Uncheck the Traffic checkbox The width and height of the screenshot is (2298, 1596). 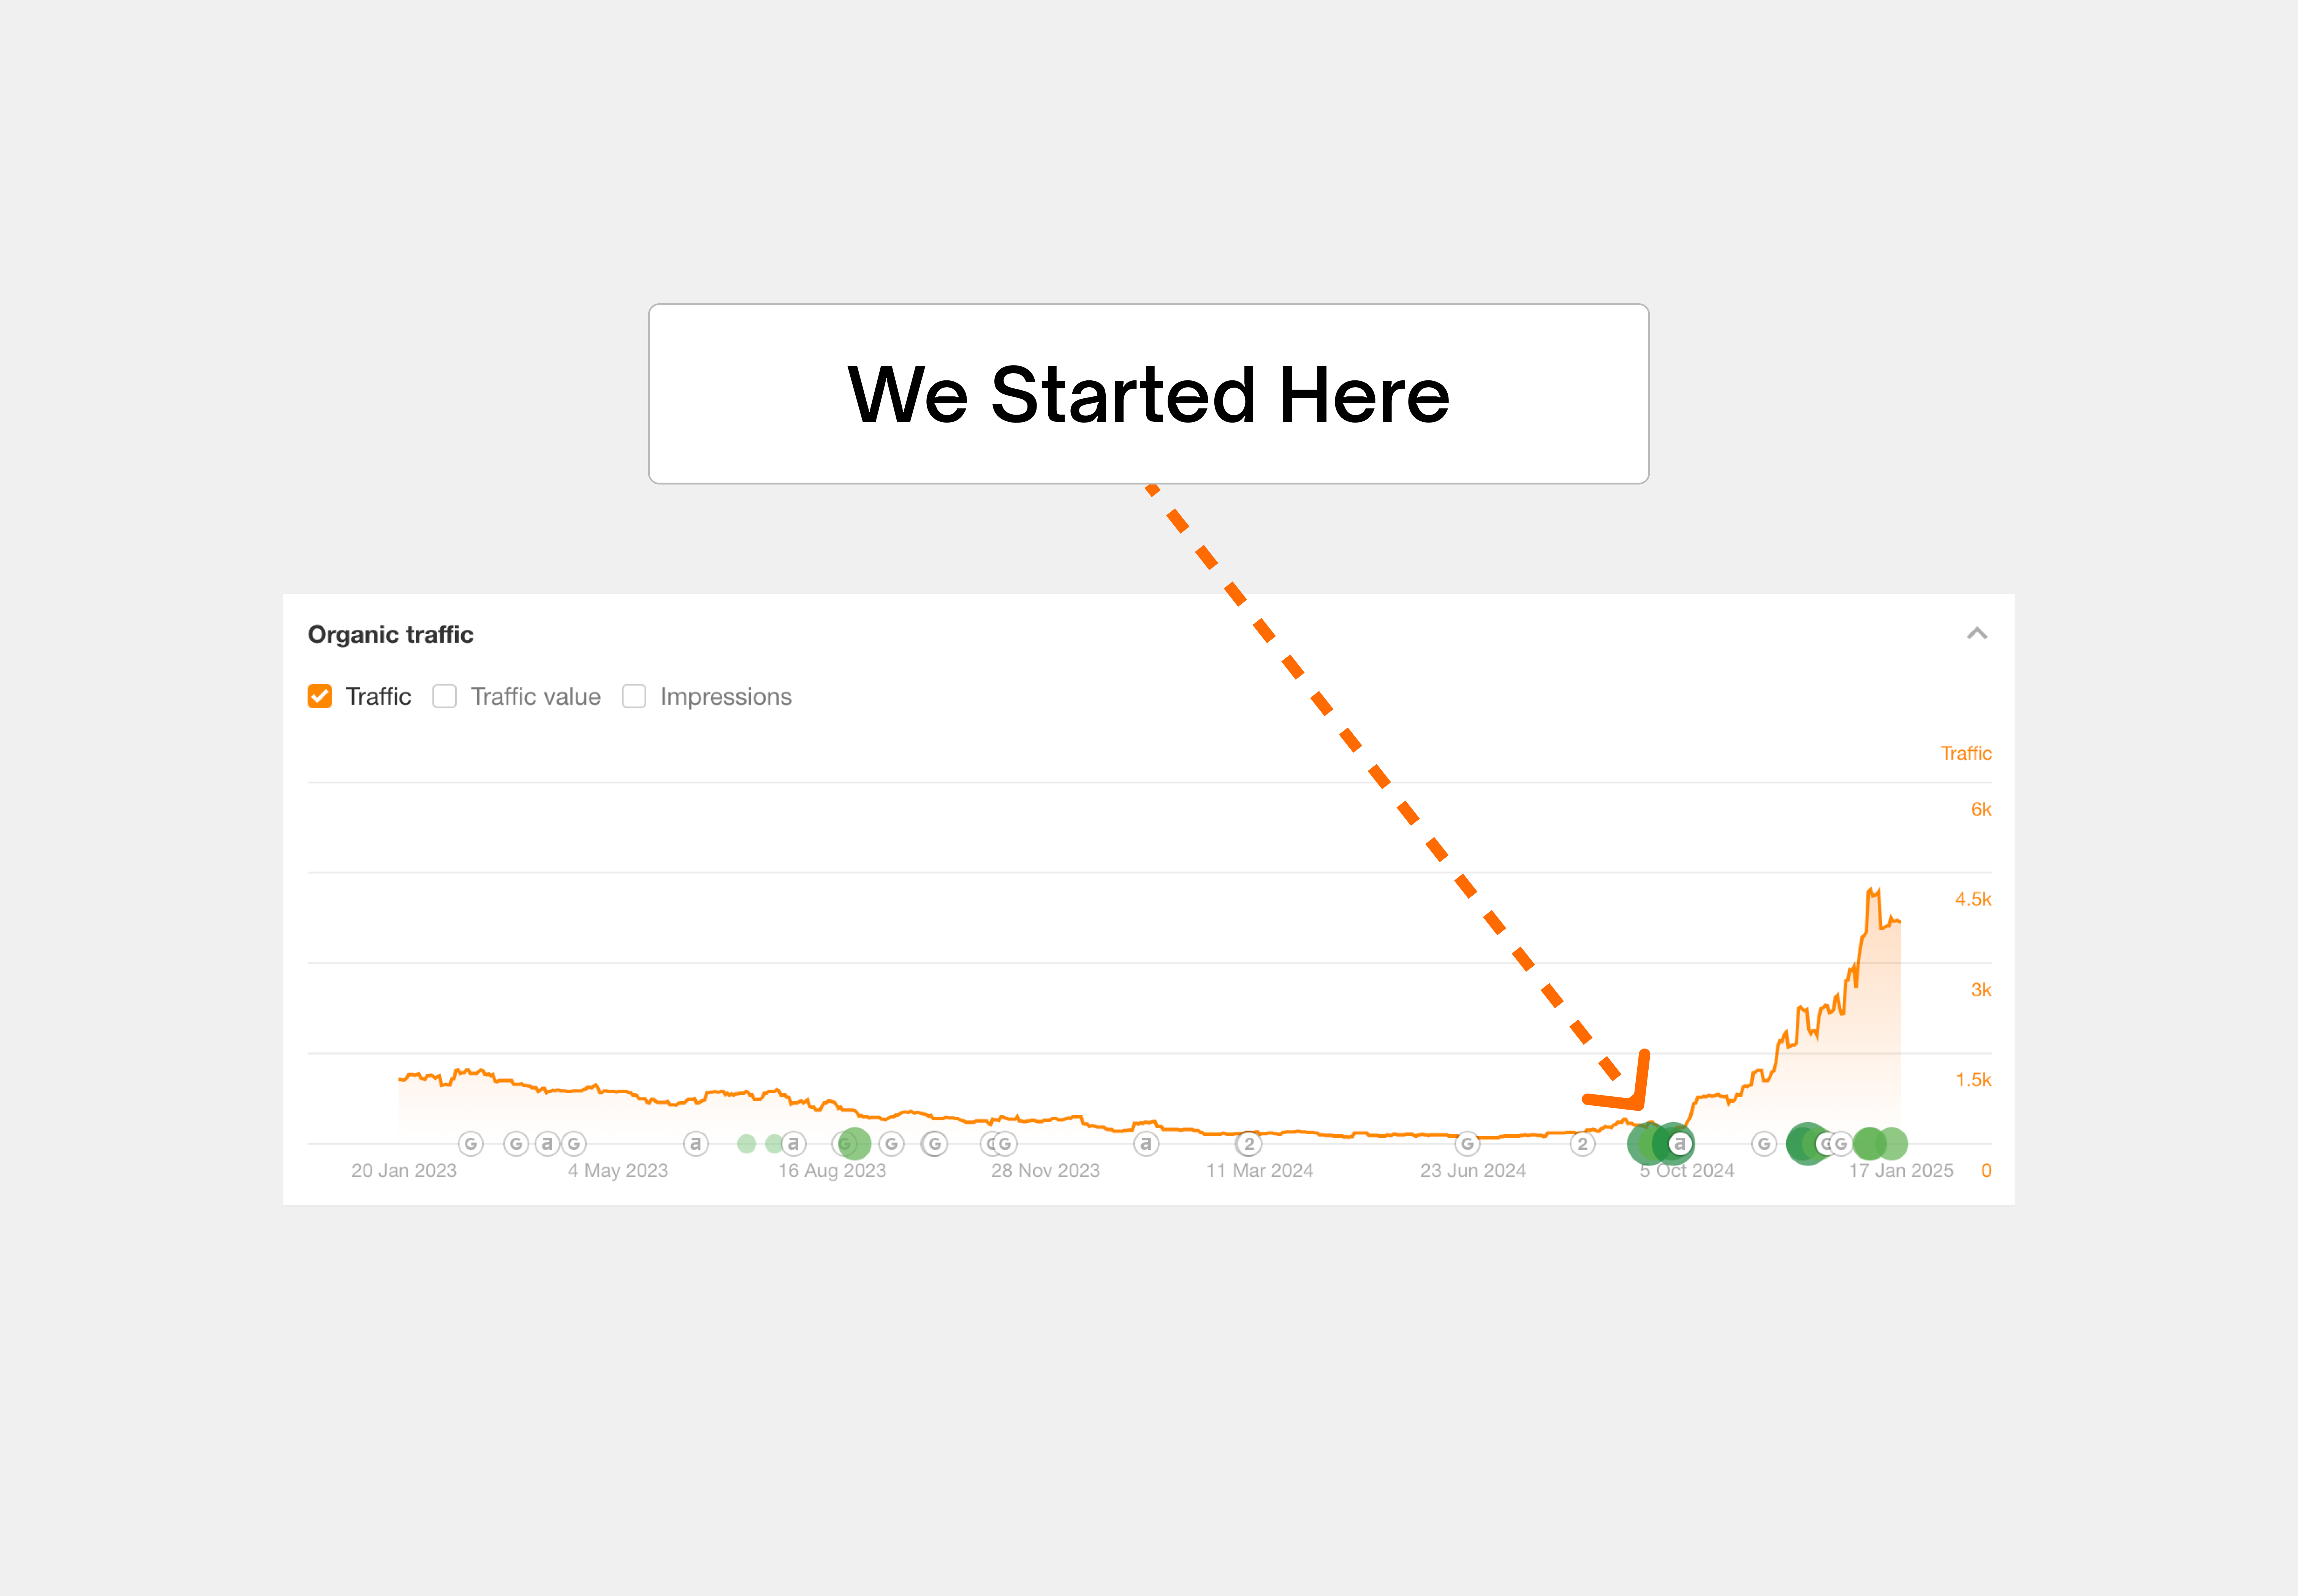coord(319,696)
